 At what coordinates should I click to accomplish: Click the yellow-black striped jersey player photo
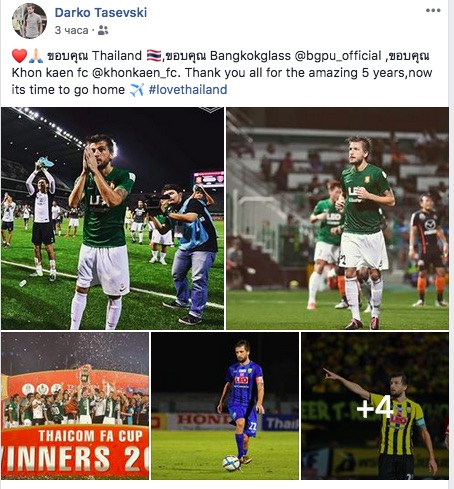(375, 406)
